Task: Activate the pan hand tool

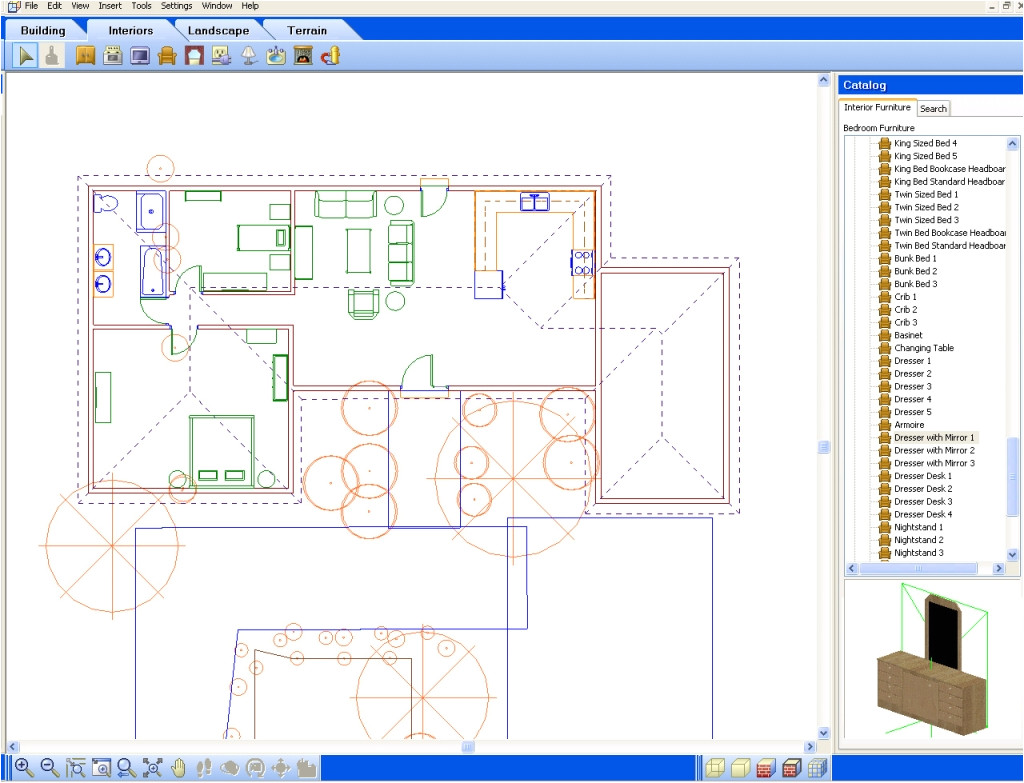Action: [x=179, y=767]
